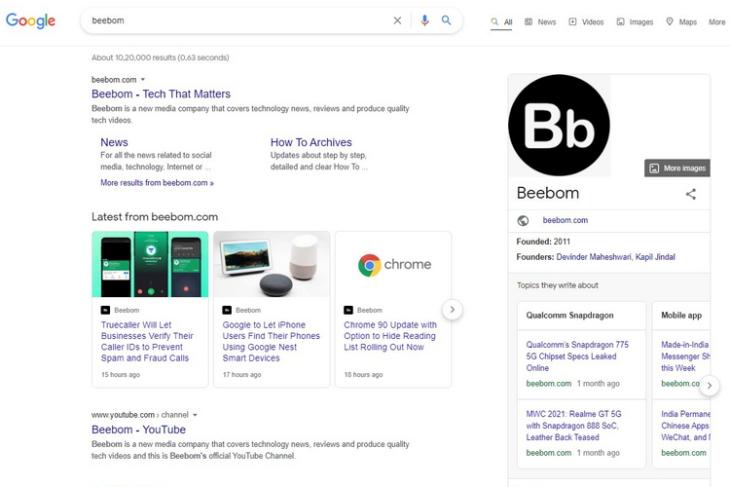Open Beebom - YouTube result

point(138,430)
